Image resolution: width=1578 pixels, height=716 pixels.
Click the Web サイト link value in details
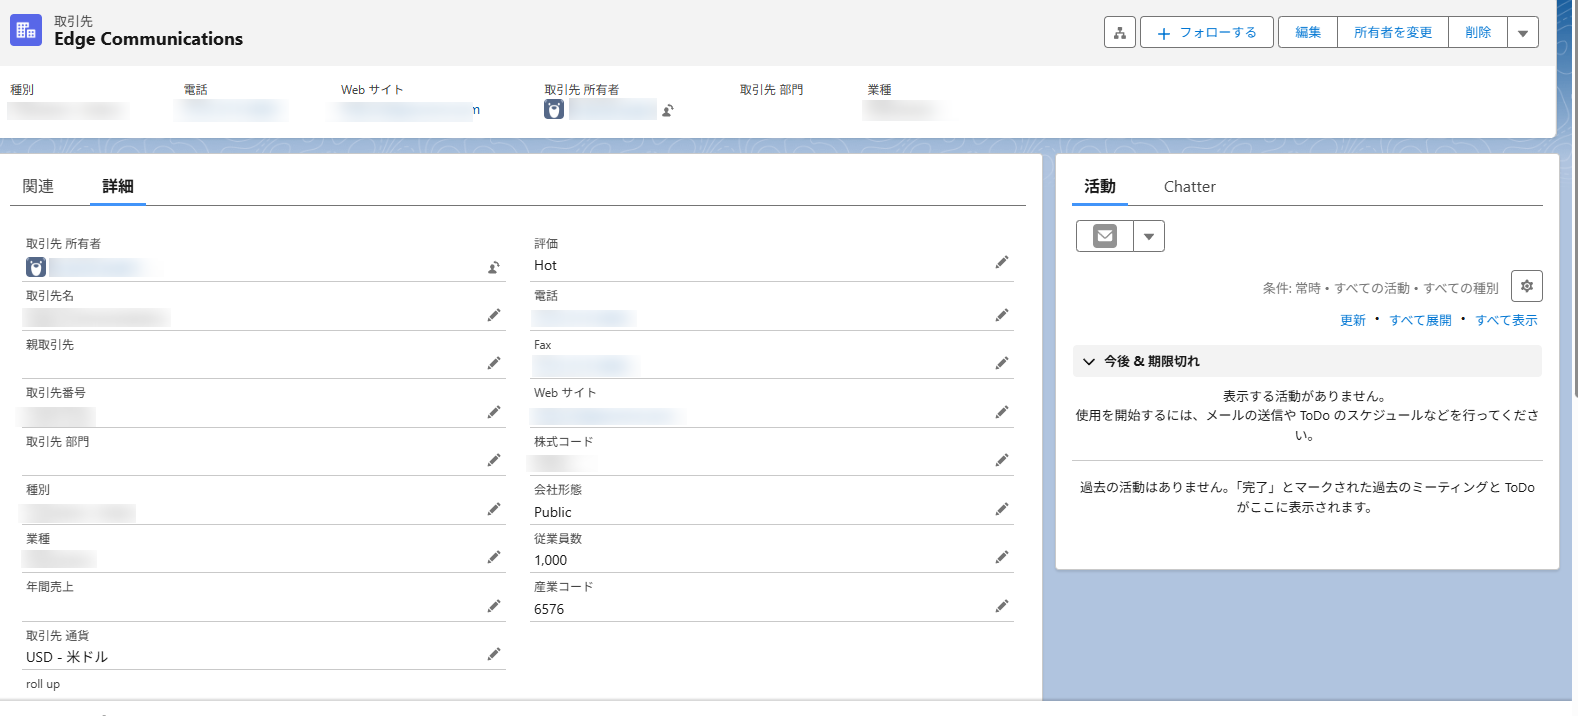click(x=608, y=414)
